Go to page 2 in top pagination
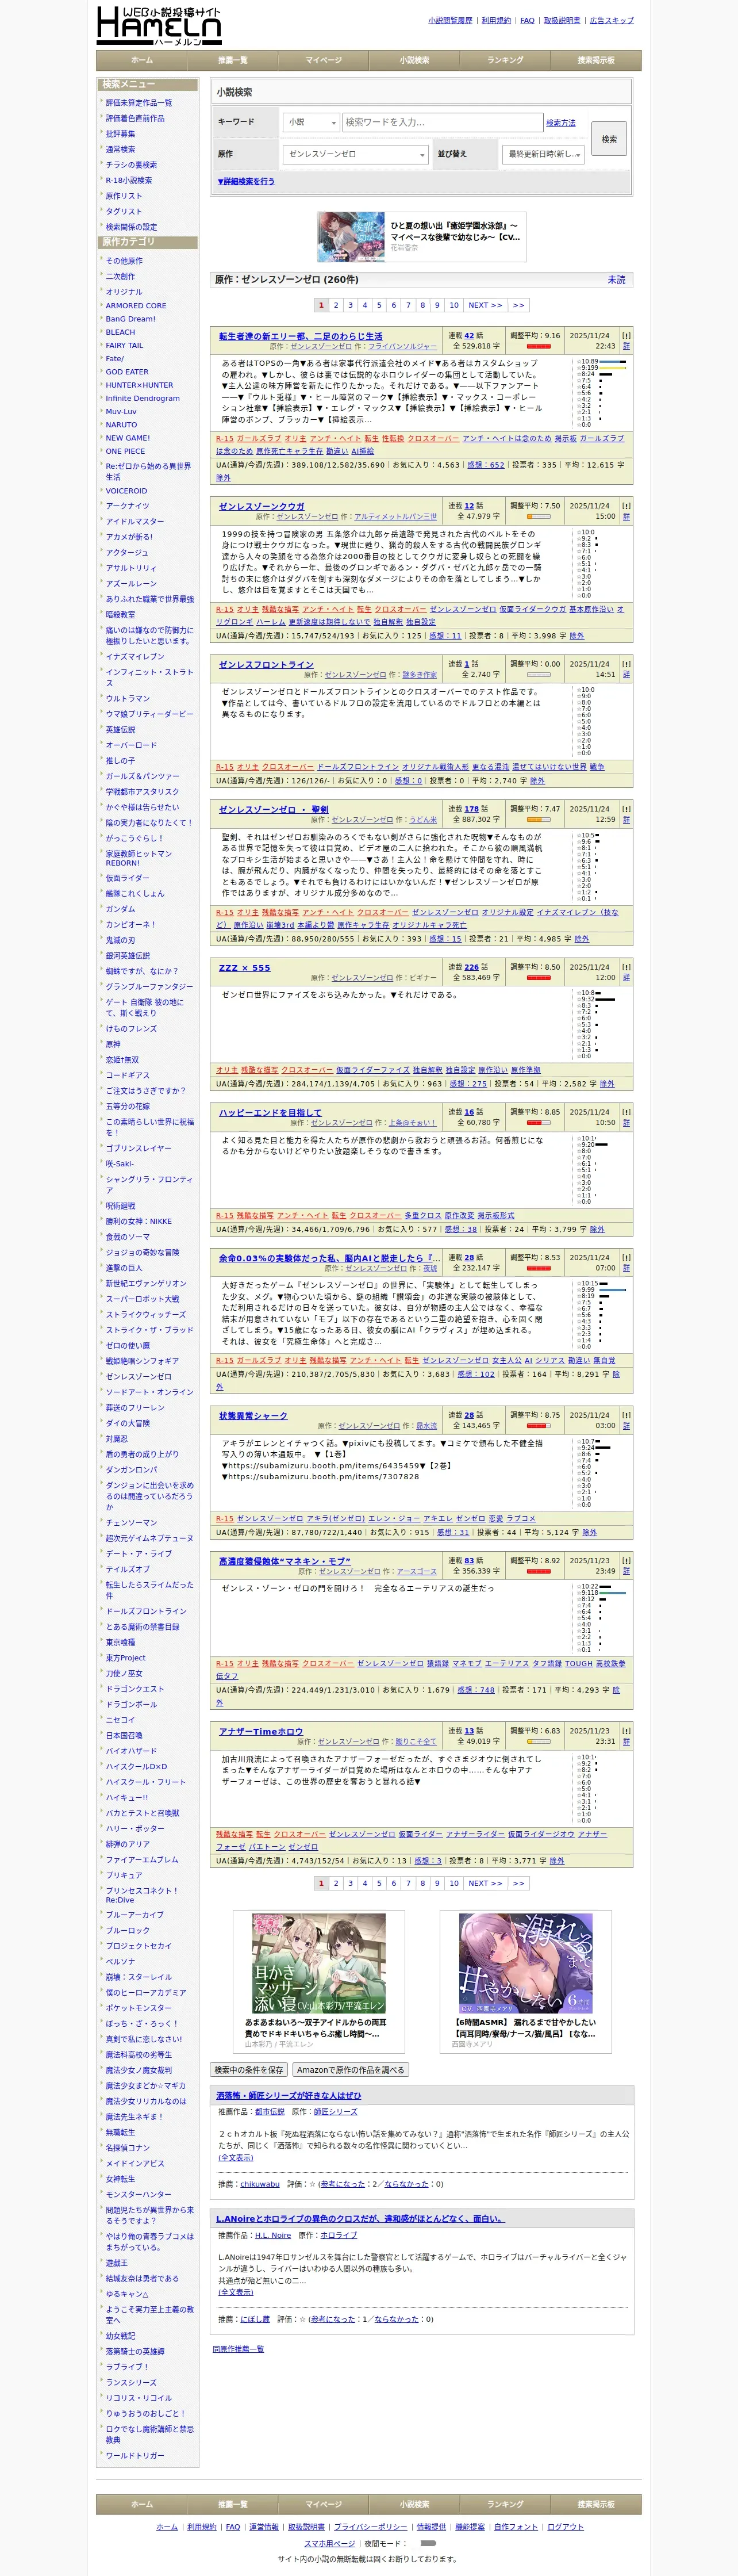The image size is (738, 2576). coord(336,305)
